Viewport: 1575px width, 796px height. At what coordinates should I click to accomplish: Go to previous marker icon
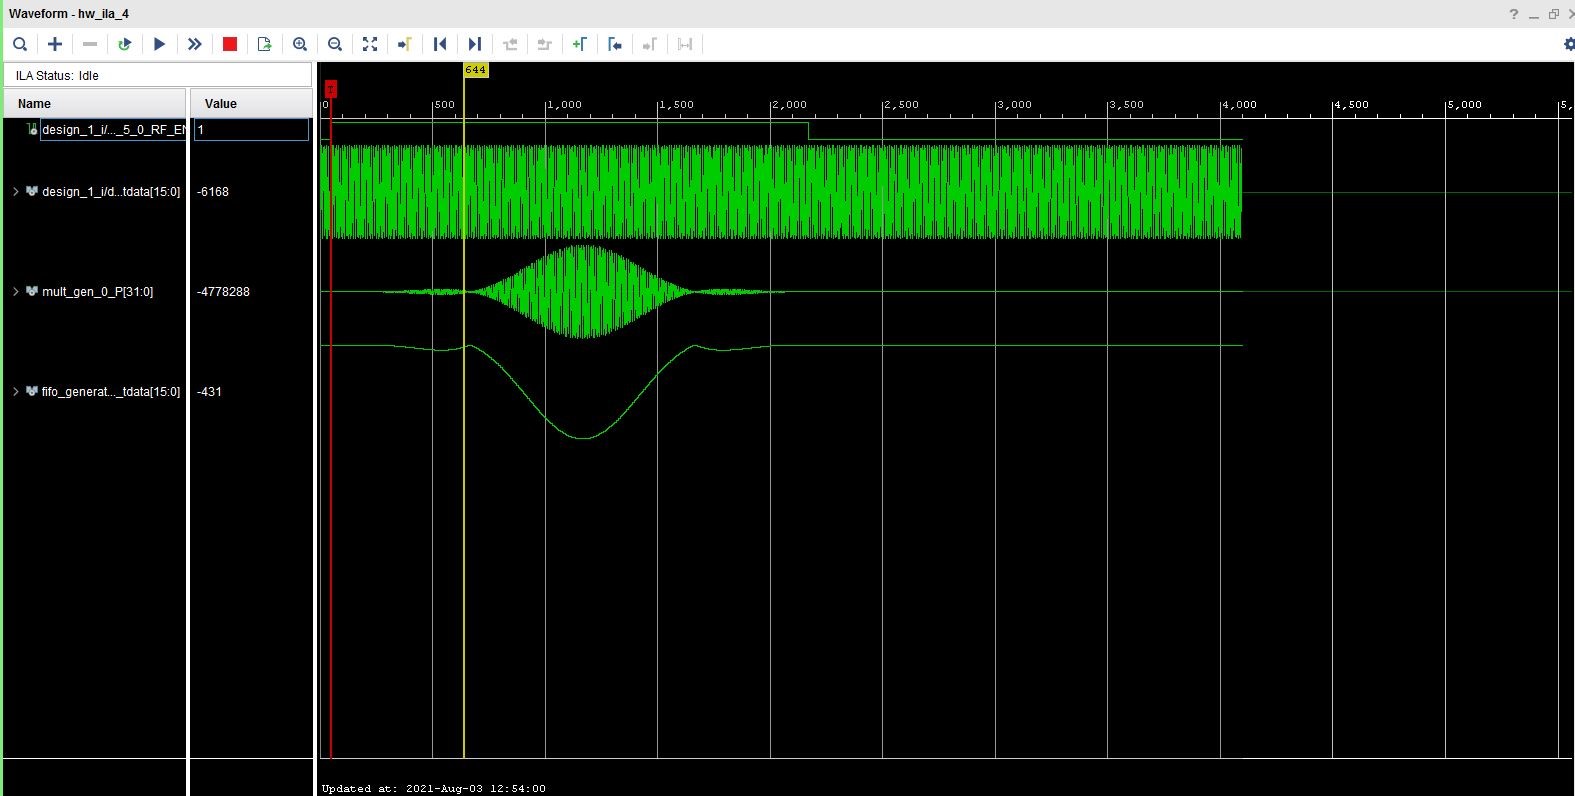615,44
